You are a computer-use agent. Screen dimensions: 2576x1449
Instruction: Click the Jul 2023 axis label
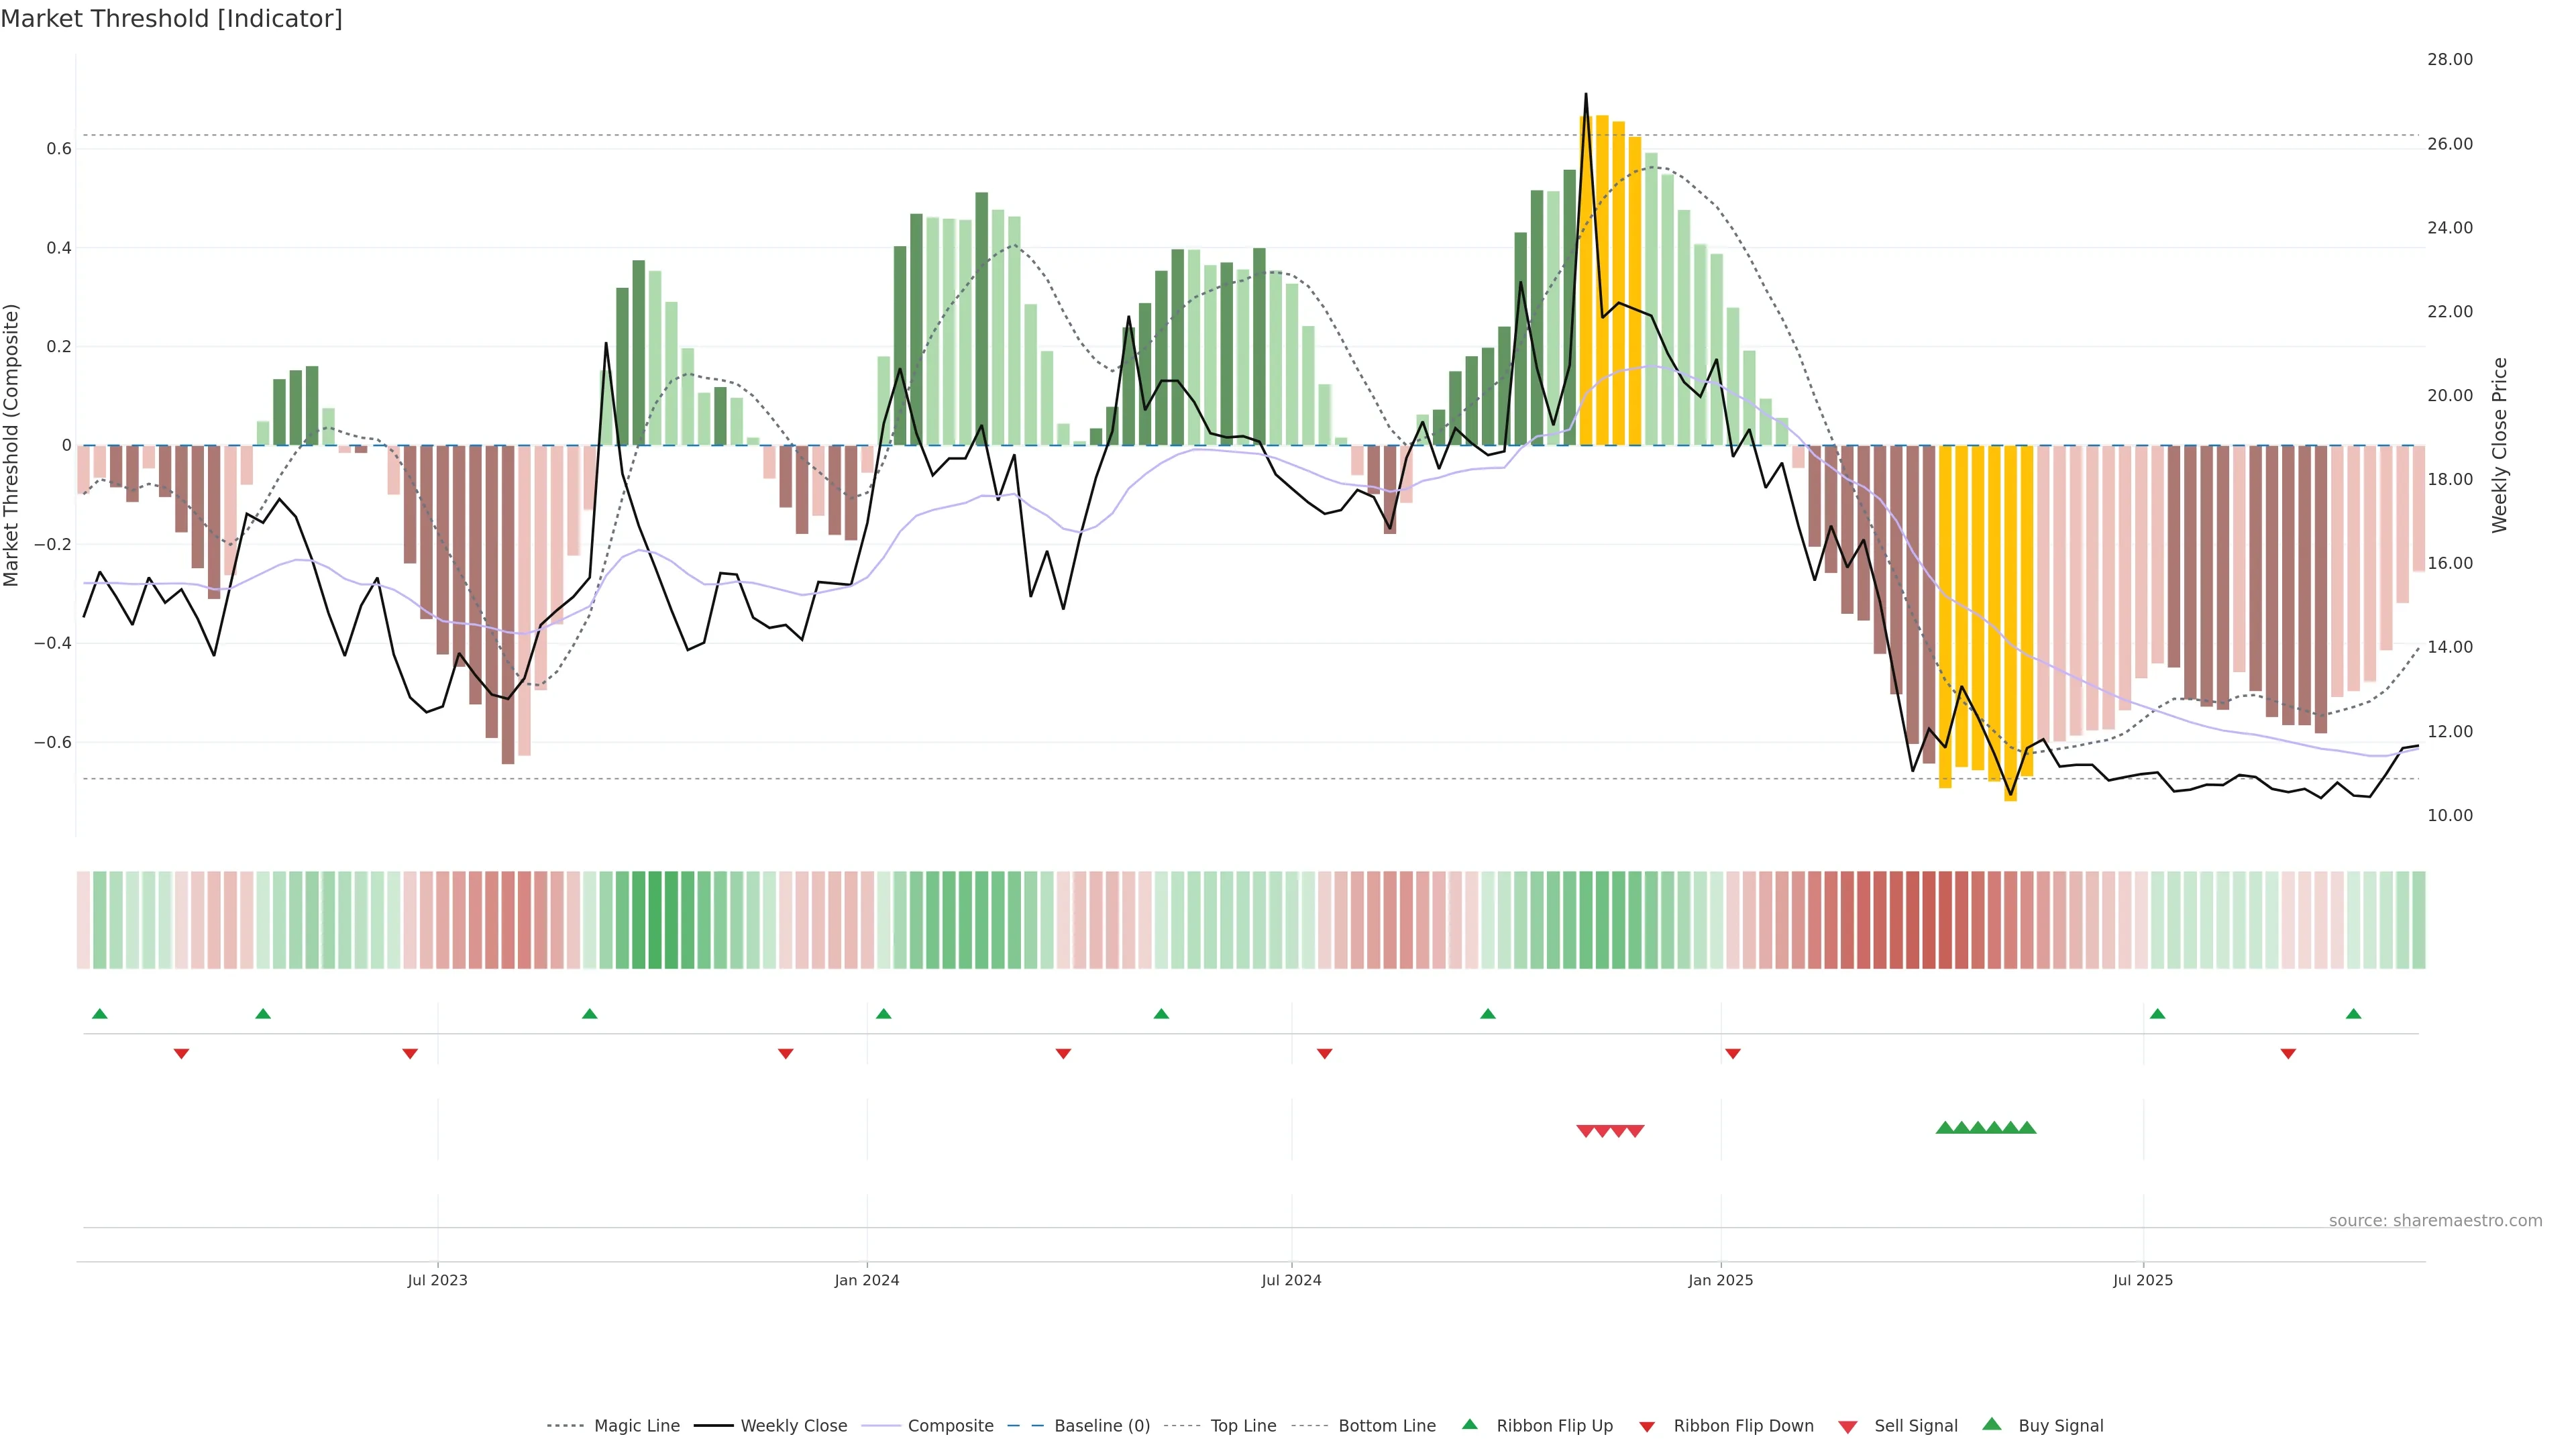coord(437,1280)
